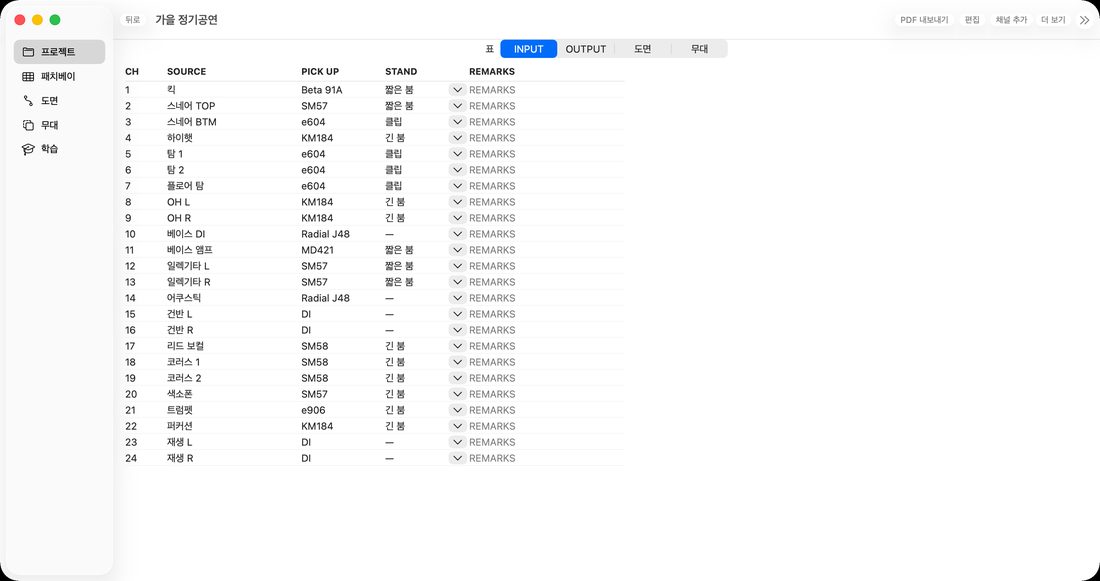Click the 뒤로 back button

(133, 20)
